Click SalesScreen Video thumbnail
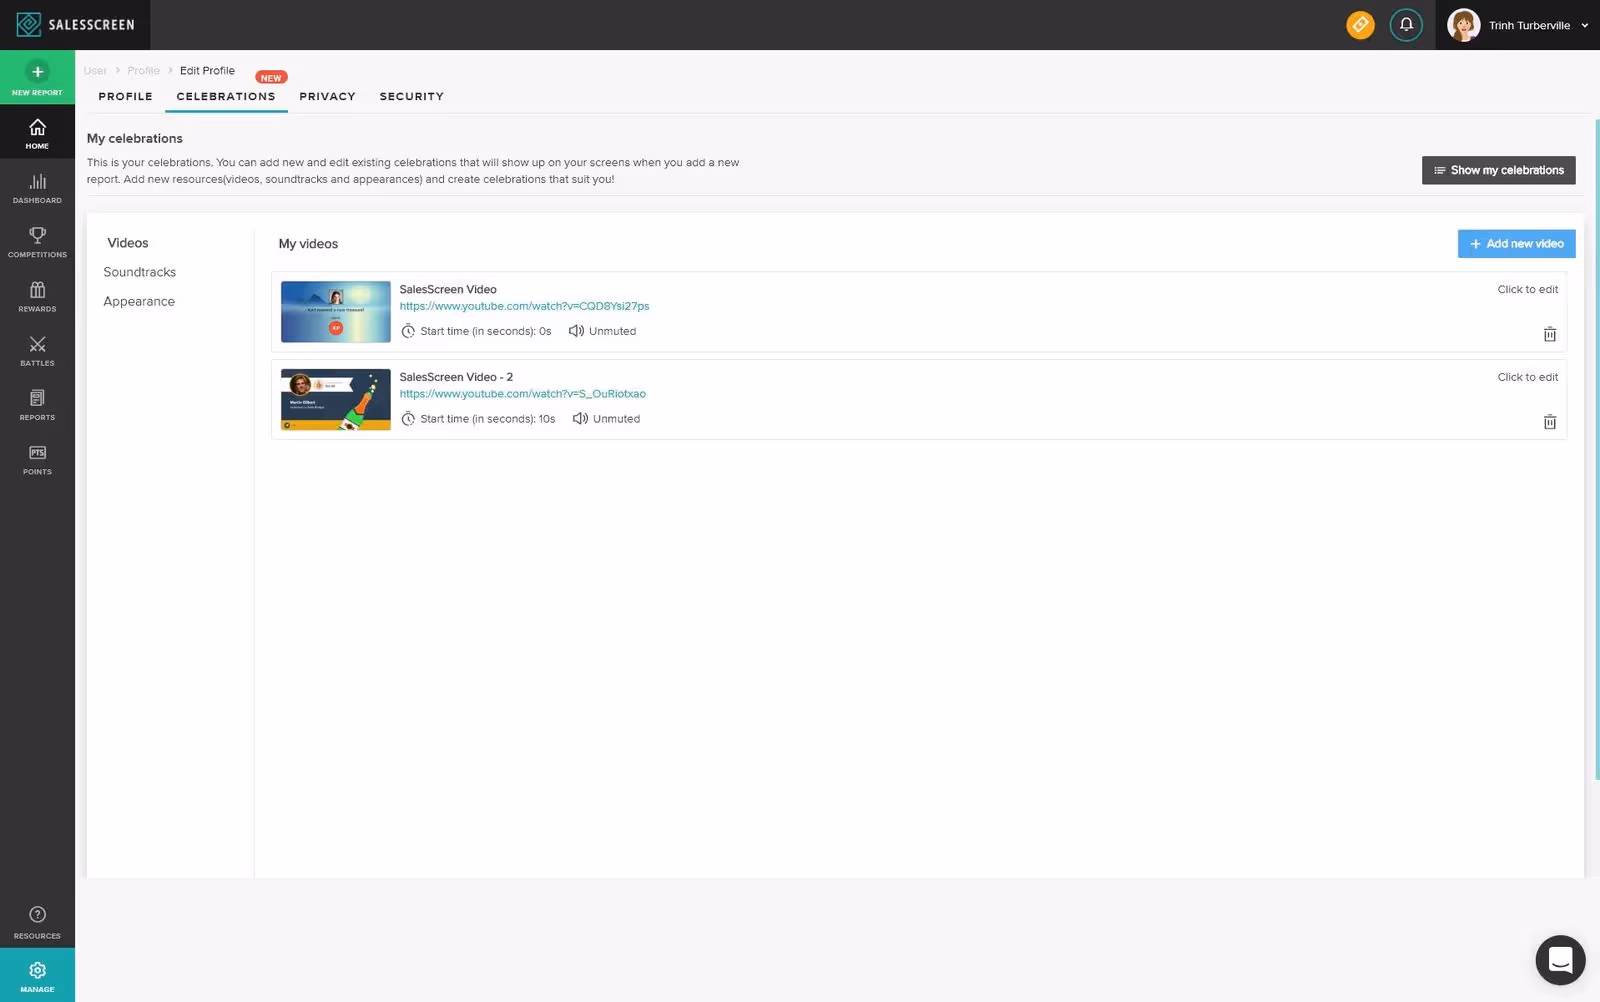The image size is (1600, 1002). pos(335,312)
